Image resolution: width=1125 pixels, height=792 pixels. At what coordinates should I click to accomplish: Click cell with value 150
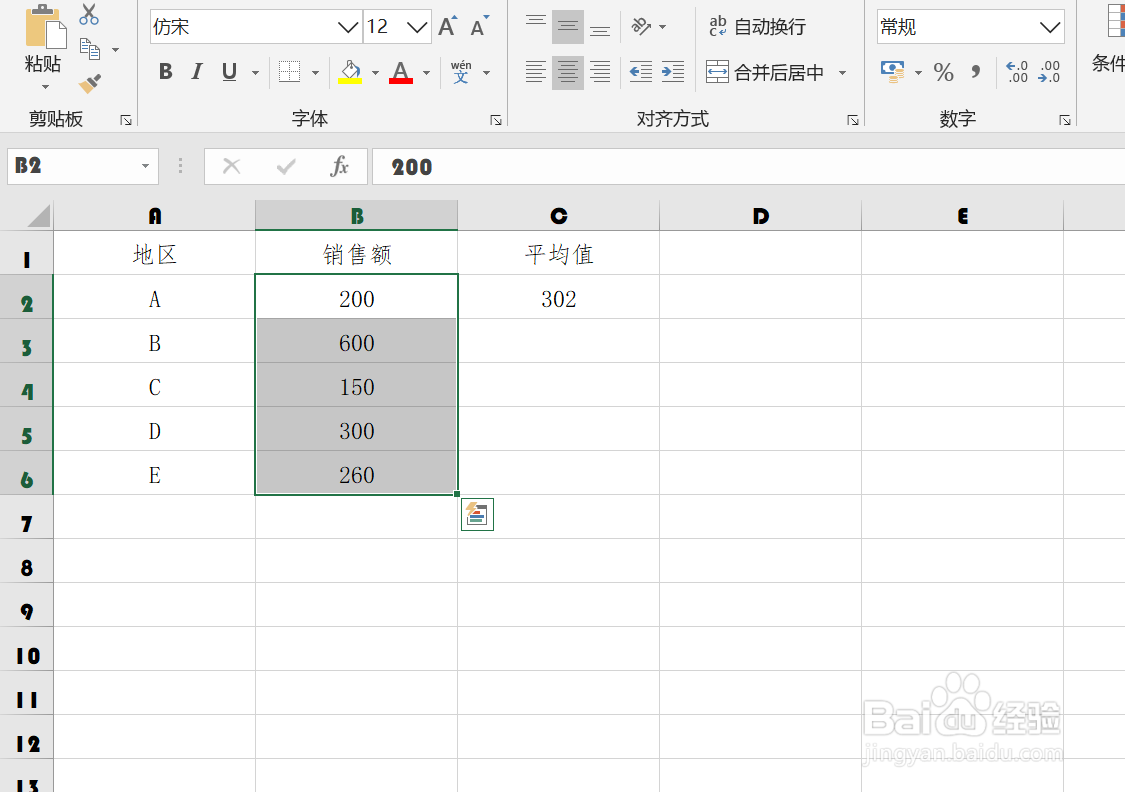coord(357,386)
